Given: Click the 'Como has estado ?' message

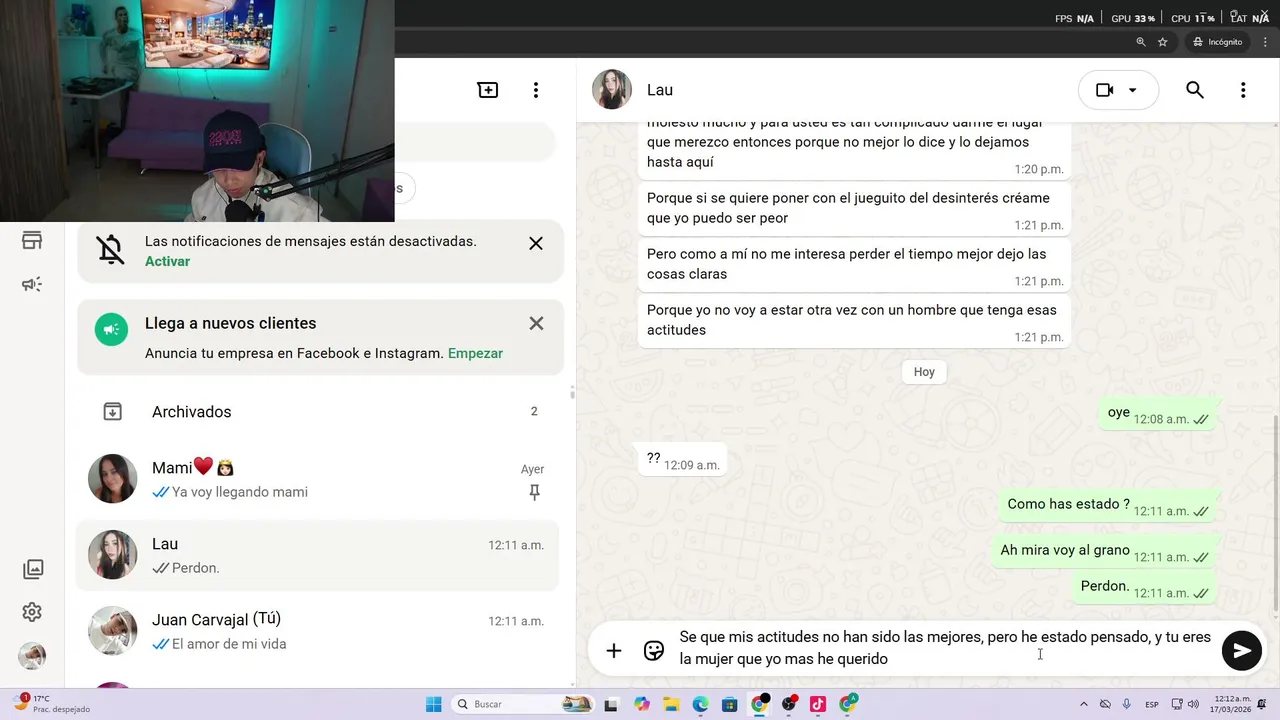Looking at the screenshot, I should (x=1108, y=506).
